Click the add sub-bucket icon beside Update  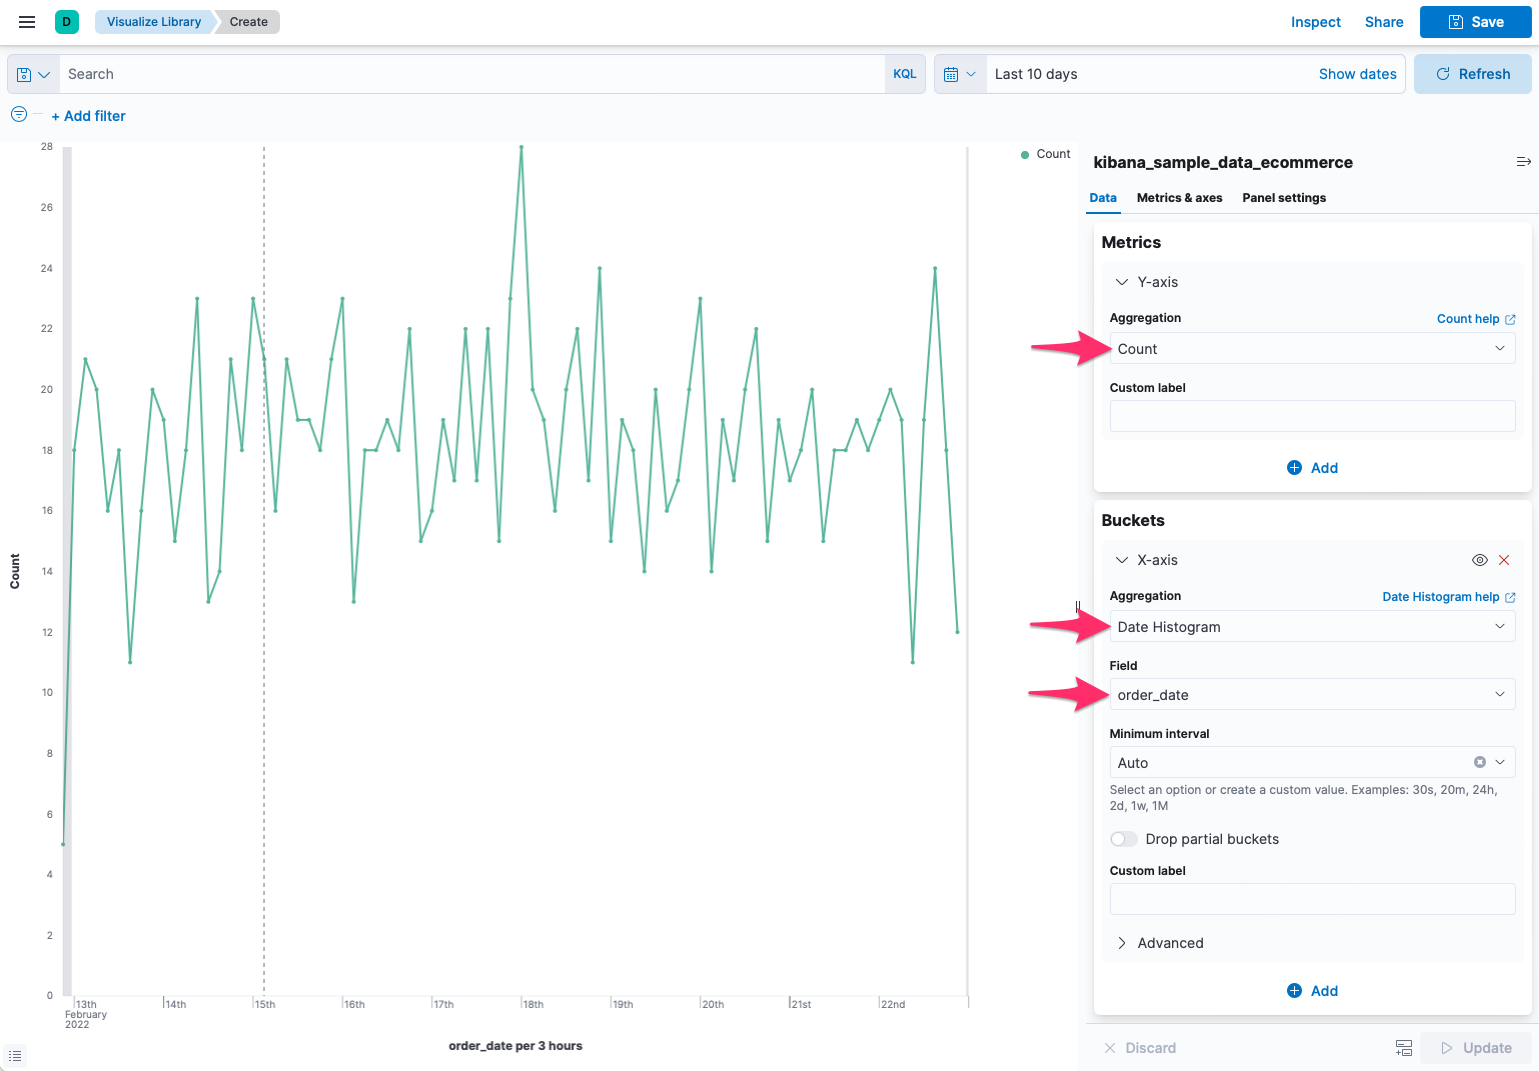click(1403, 1047)
